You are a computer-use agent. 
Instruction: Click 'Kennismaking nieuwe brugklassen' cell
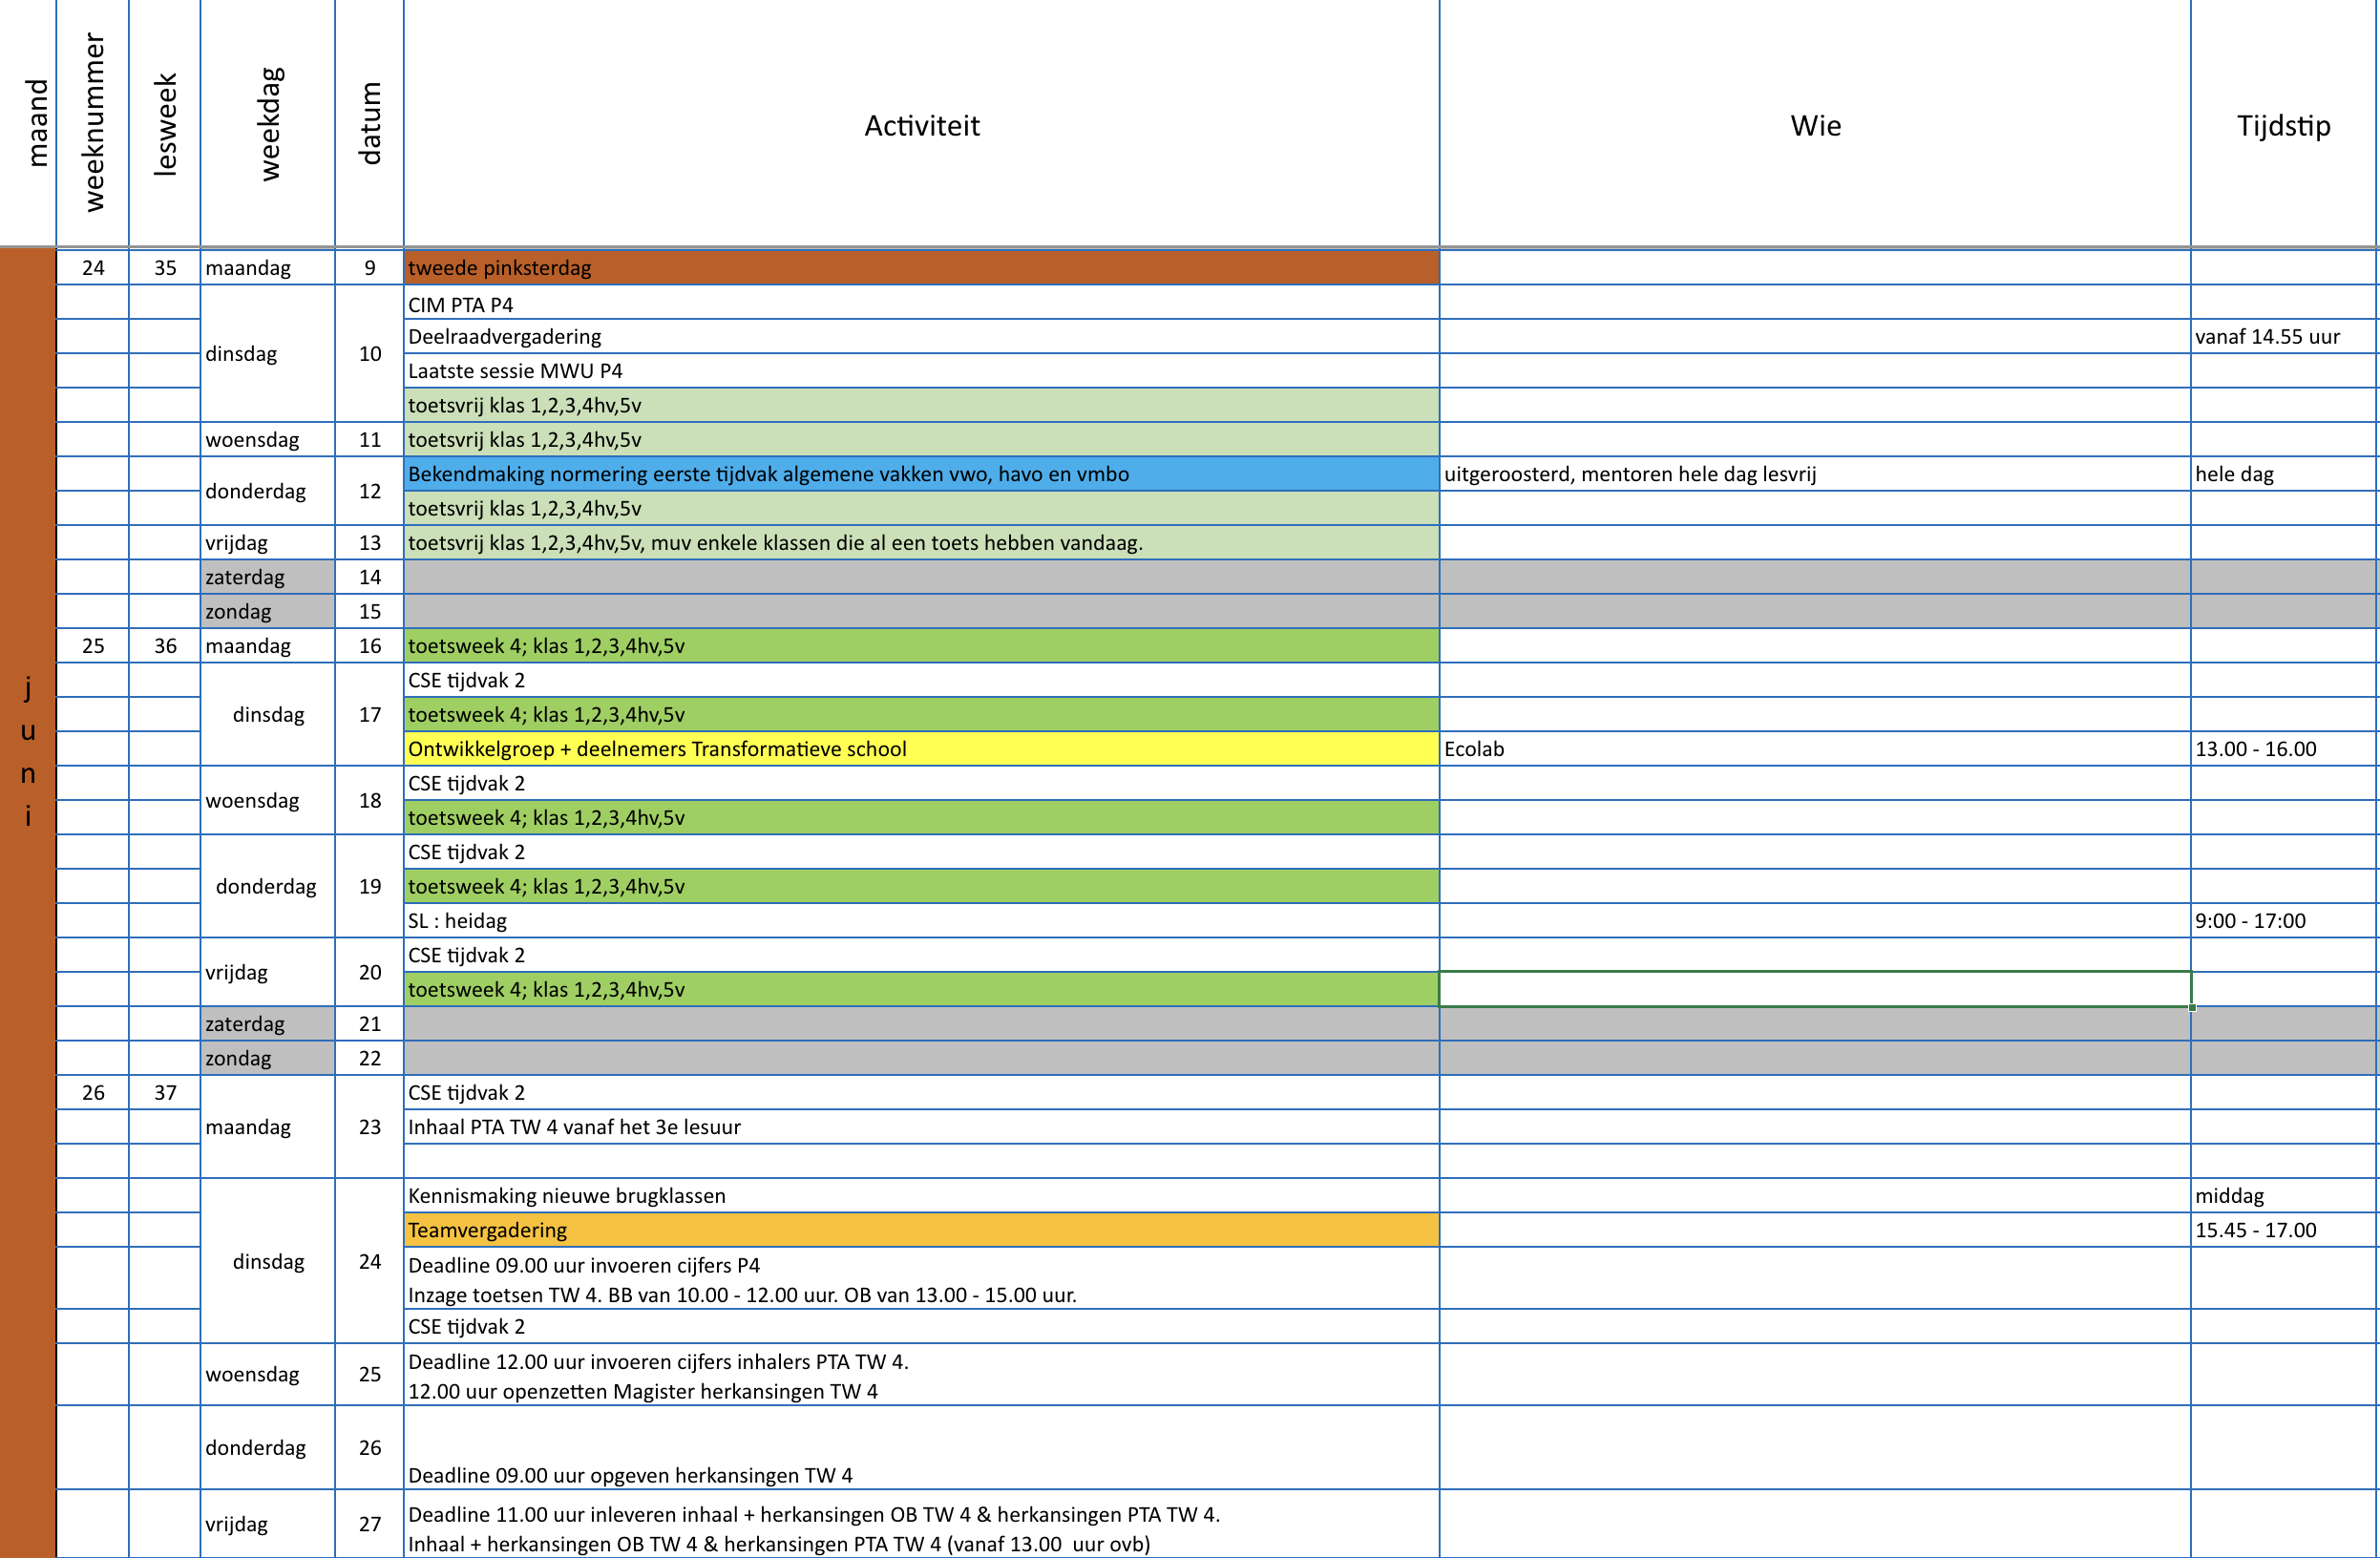(921, 1196)
